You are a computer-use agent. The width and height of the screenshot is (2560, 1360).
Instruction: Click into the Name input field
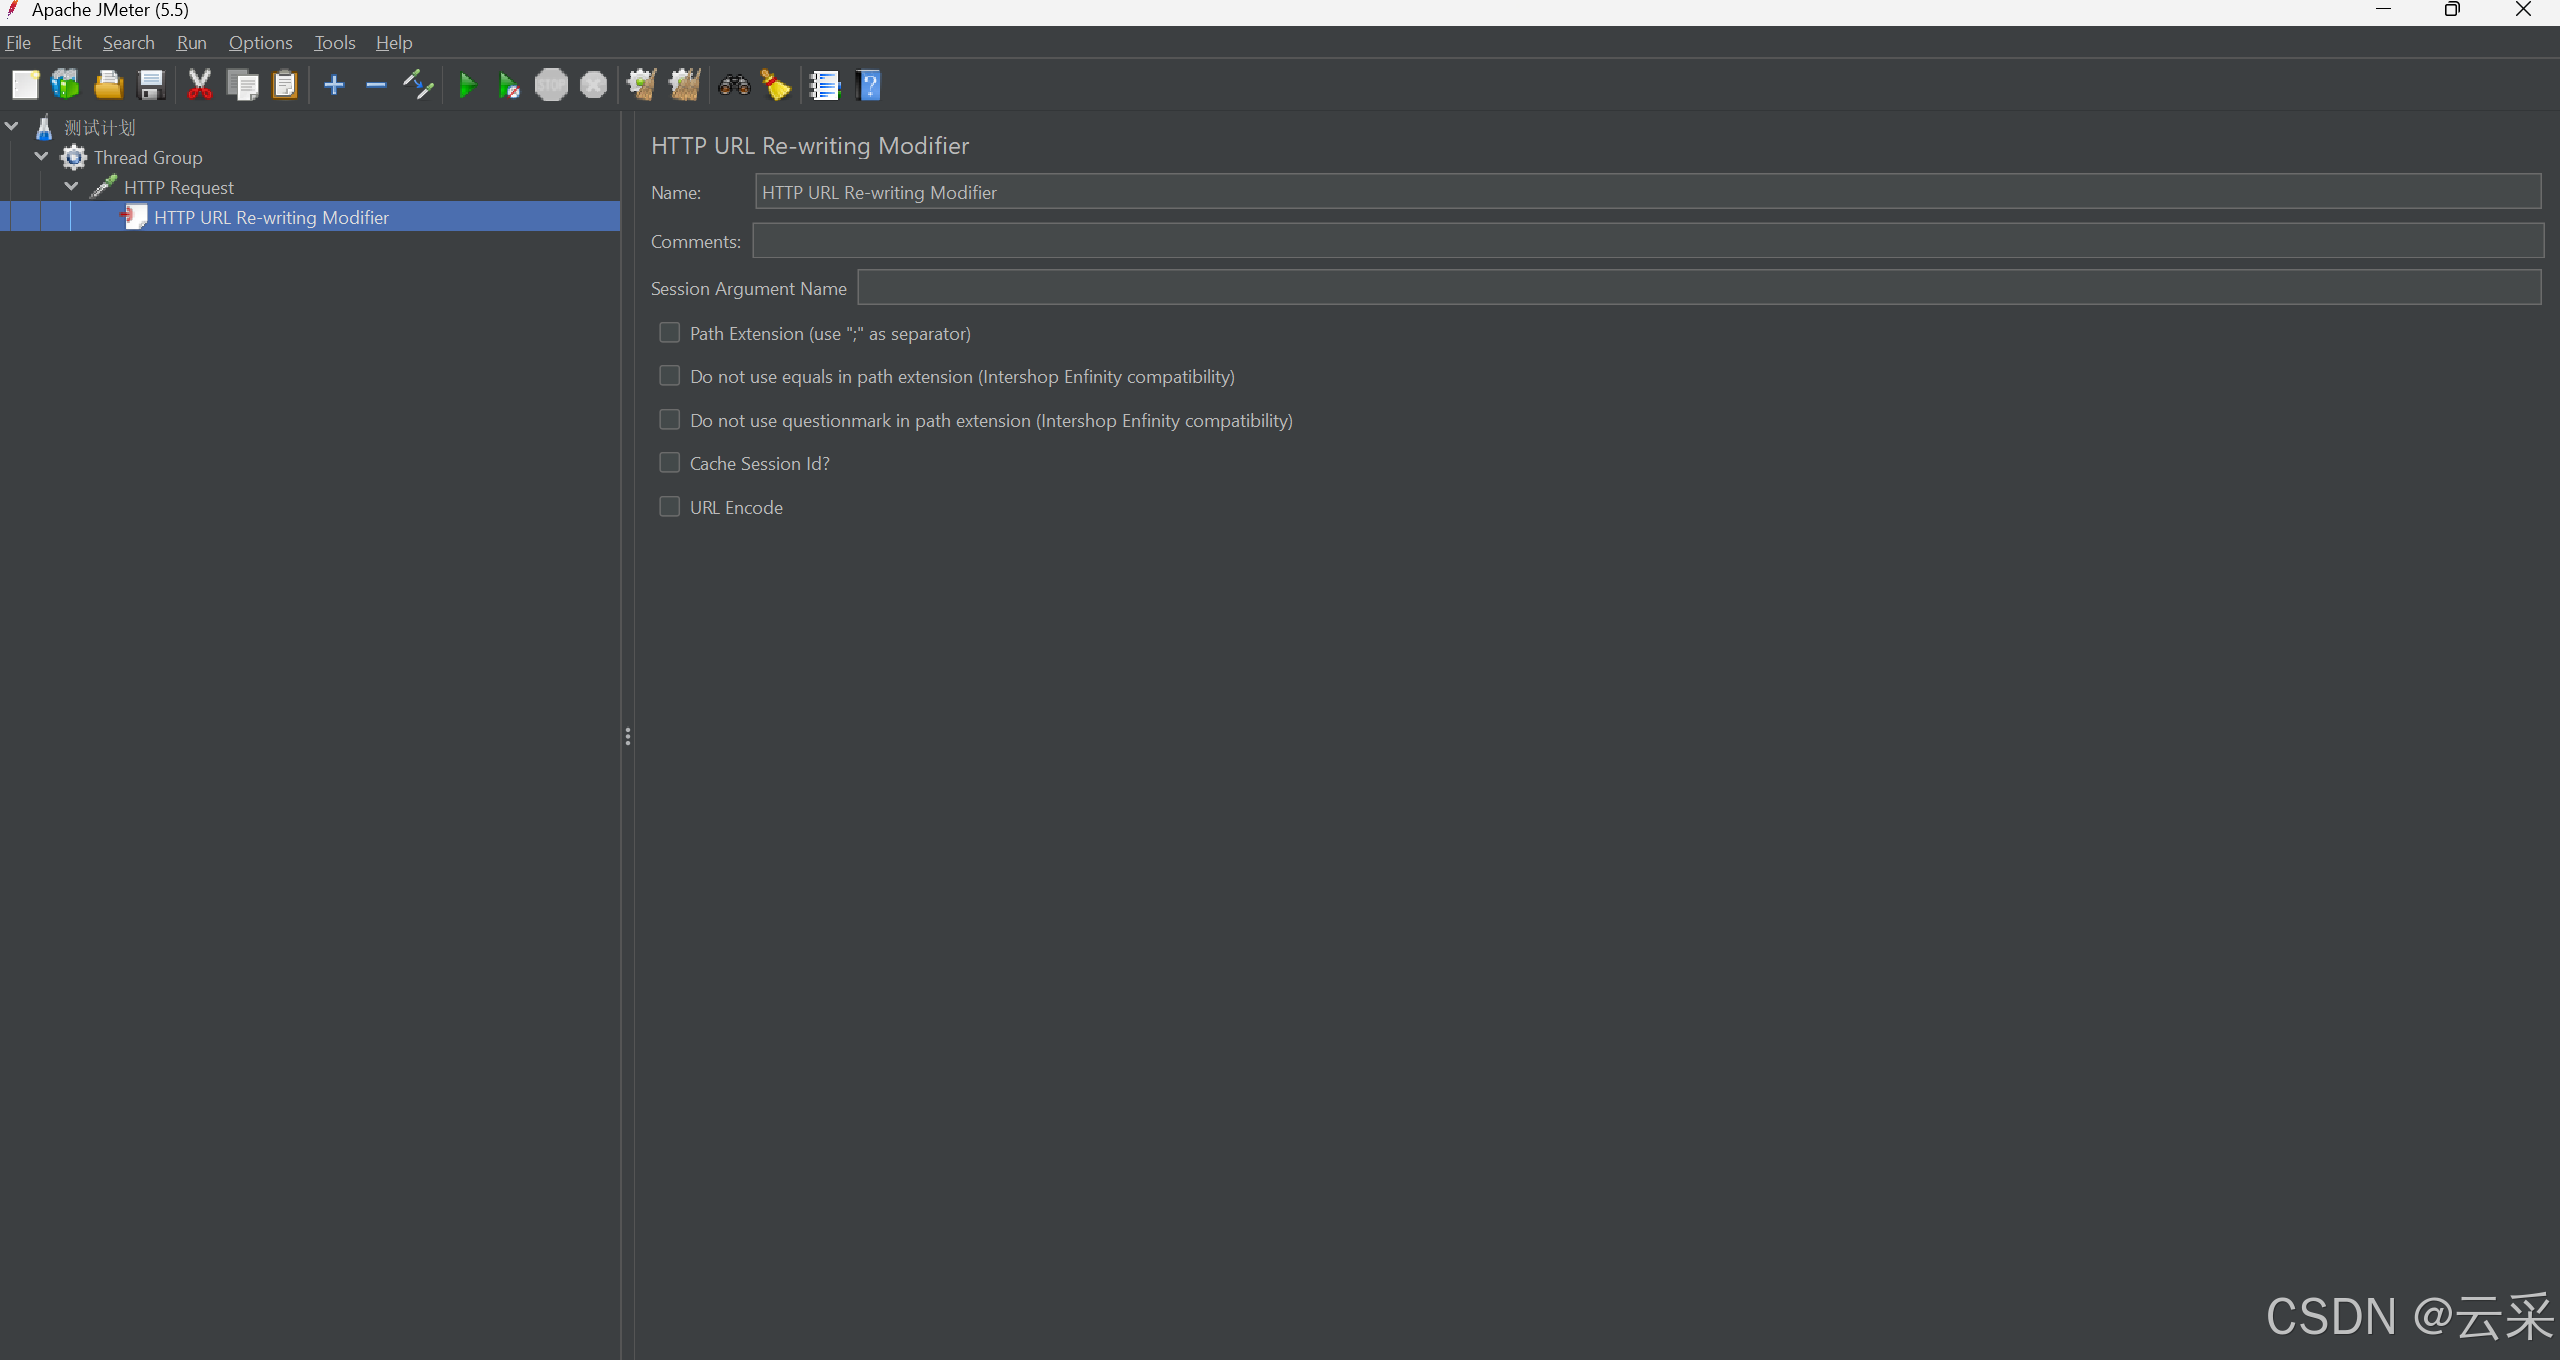coord(1648,191)
